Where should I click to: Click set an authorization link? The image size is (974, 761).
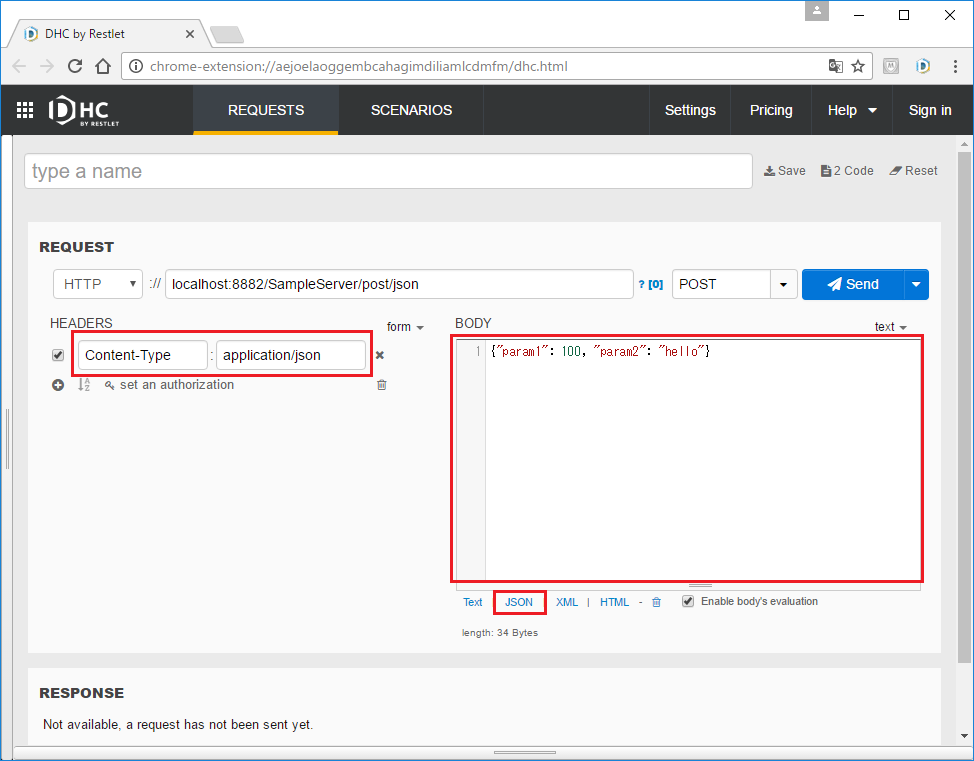[170, 385]
